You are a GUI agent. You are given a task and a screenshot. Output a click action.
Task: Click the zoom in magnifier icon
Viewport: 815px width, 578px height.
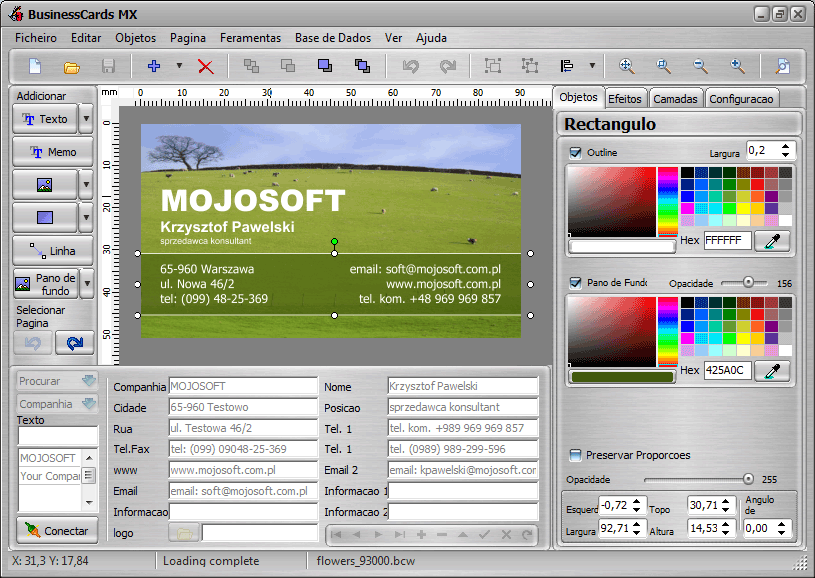(x=737, y=65)
